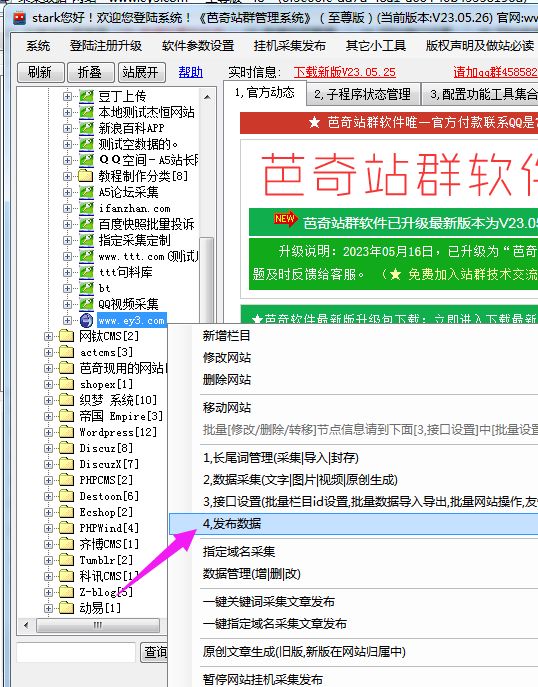Select 修改网站 in the context menu

[227, 358]
